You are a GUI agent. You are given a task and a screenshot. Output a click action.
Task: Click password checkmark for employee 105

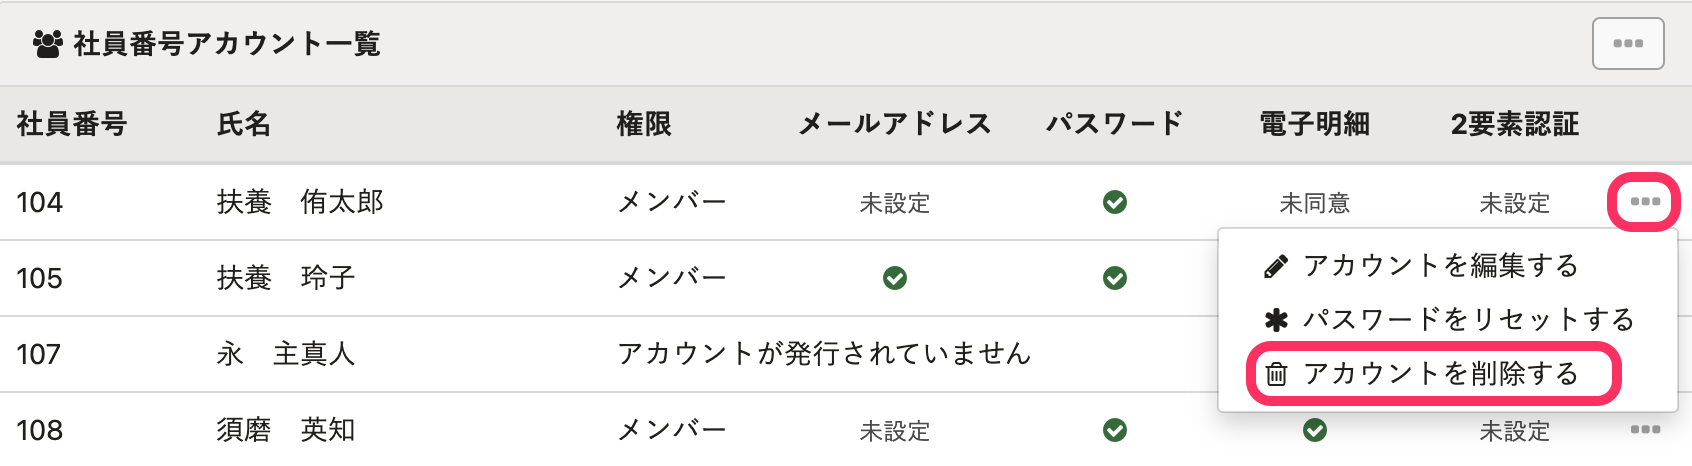pyautogui.click(x=1115, y=278)
